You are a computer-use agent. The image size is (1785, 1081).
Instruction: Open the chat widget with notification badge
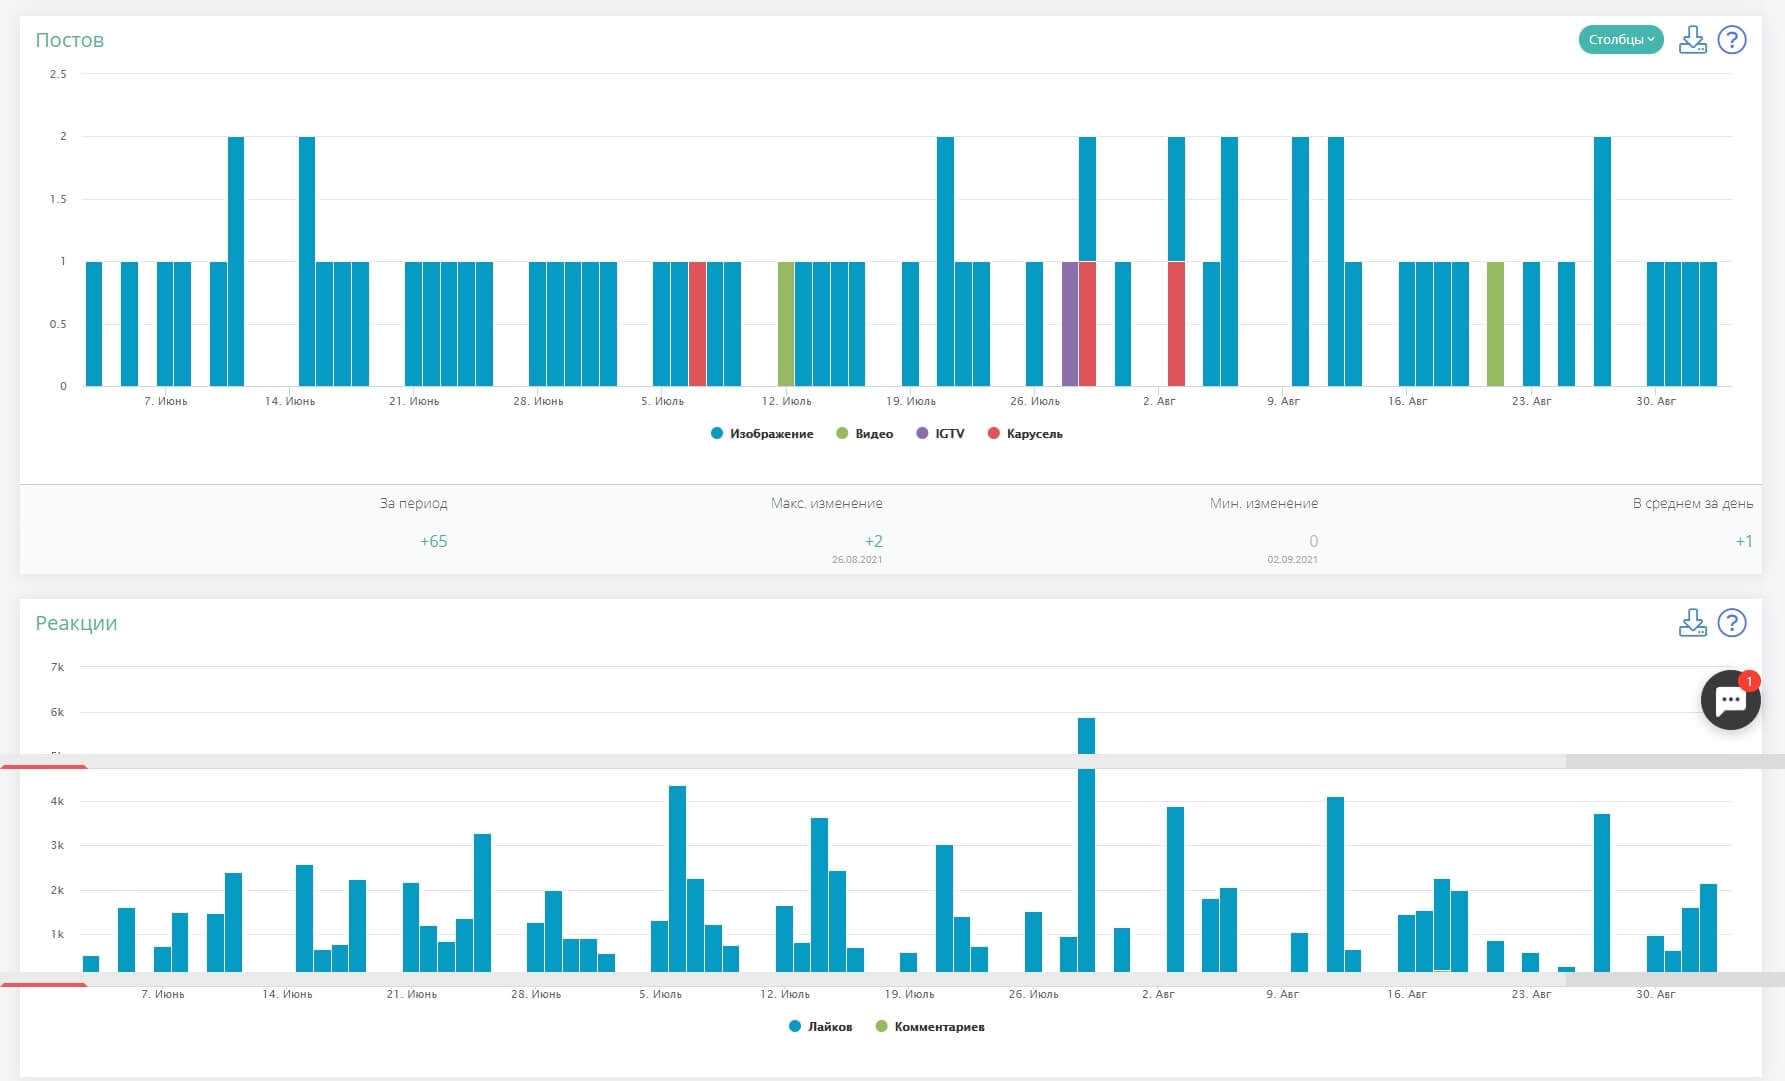(1730, 700)
